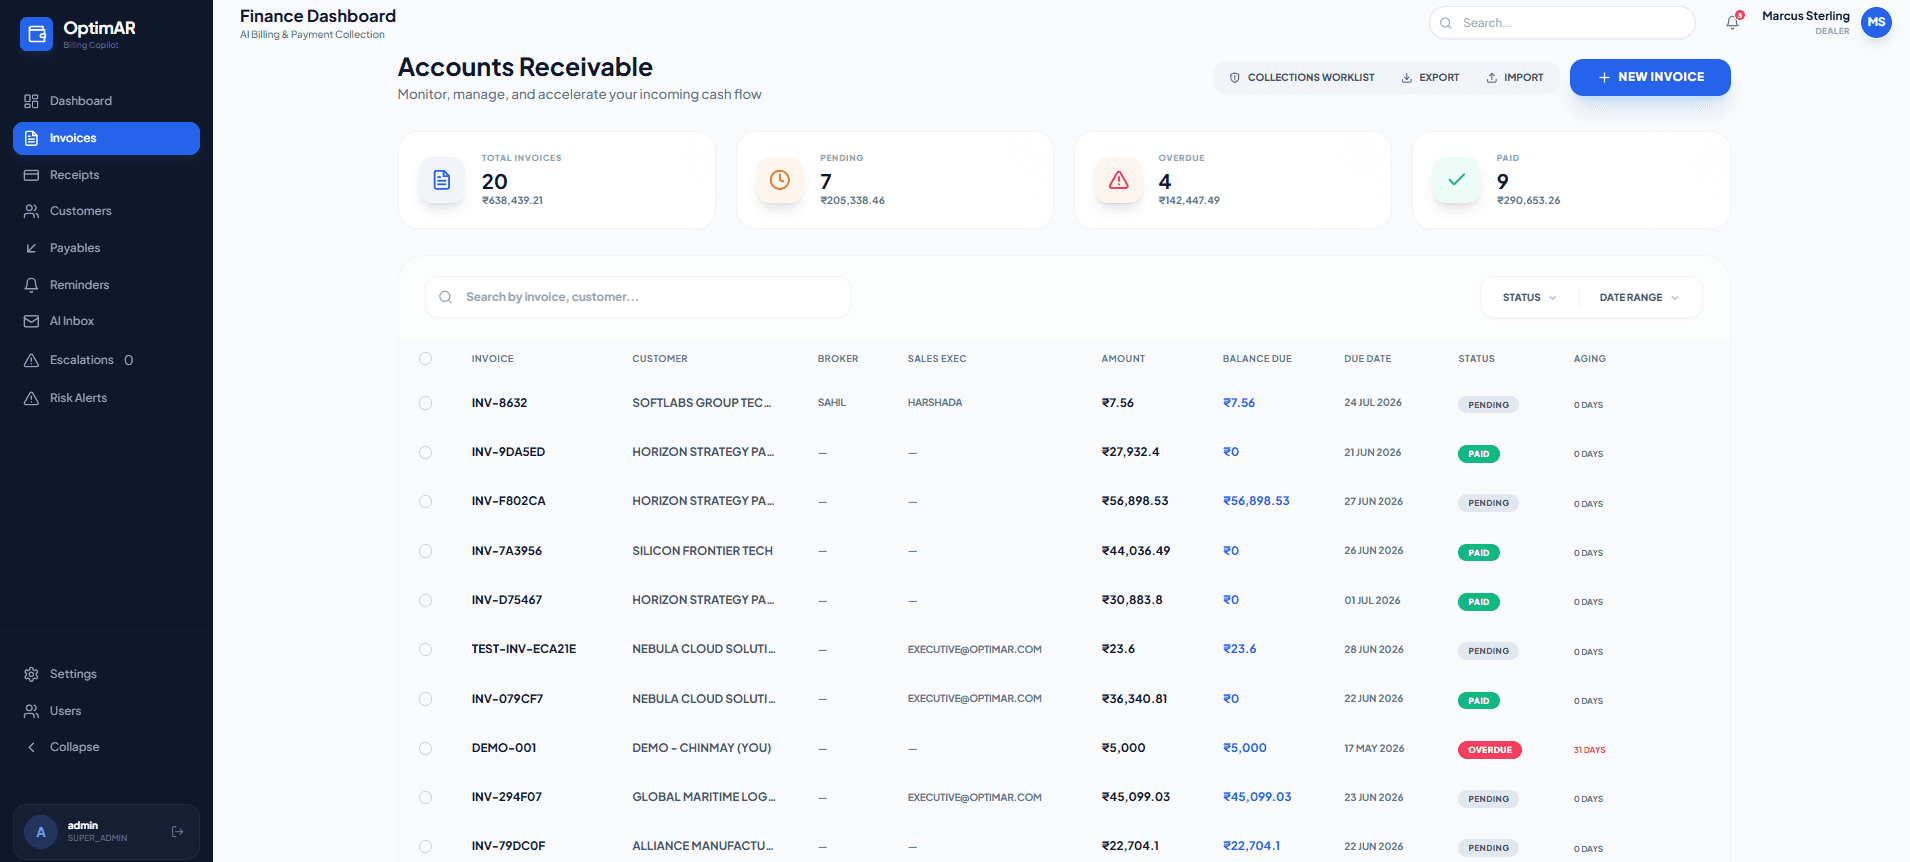Click the OVERDUE status badge for DEMO-001
The width and height of the screenshot is (1910, 862).
coord(1490,750)
